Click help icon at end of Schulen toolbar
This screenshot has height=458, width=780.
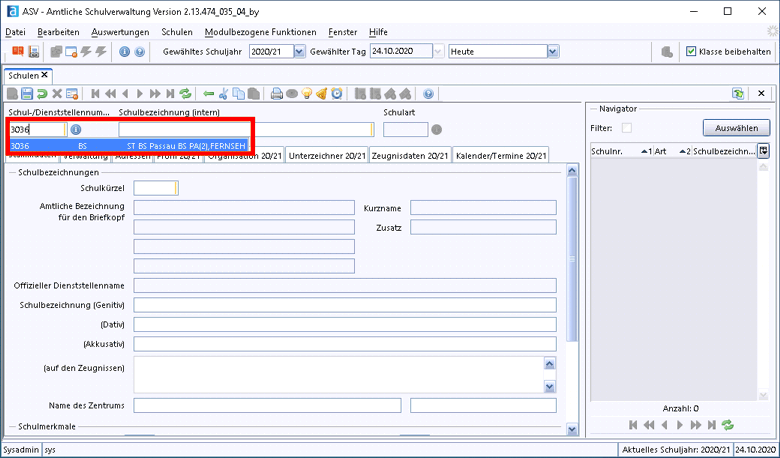click(x=428, y=93)
